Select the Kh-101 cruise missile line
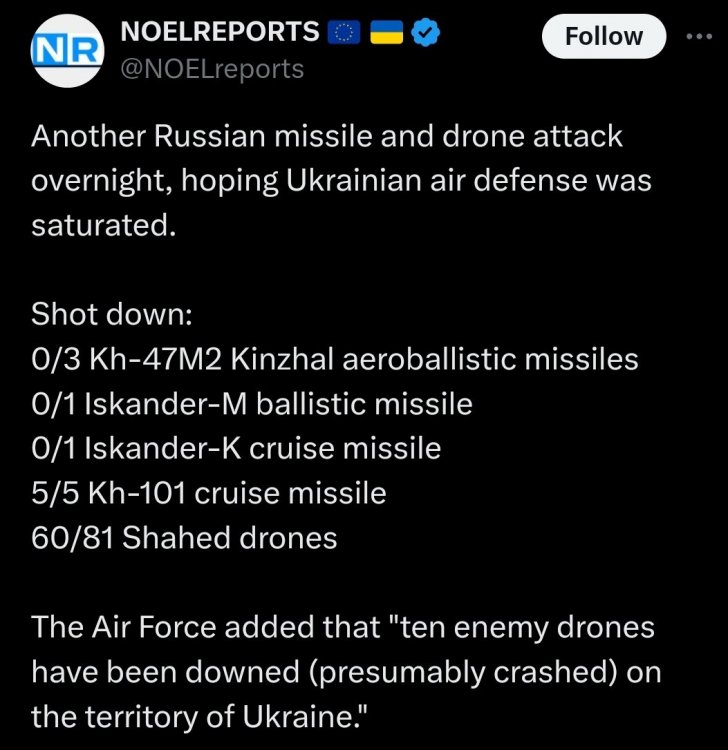Viewport: 728px width, 750px height. coord(209,493)
